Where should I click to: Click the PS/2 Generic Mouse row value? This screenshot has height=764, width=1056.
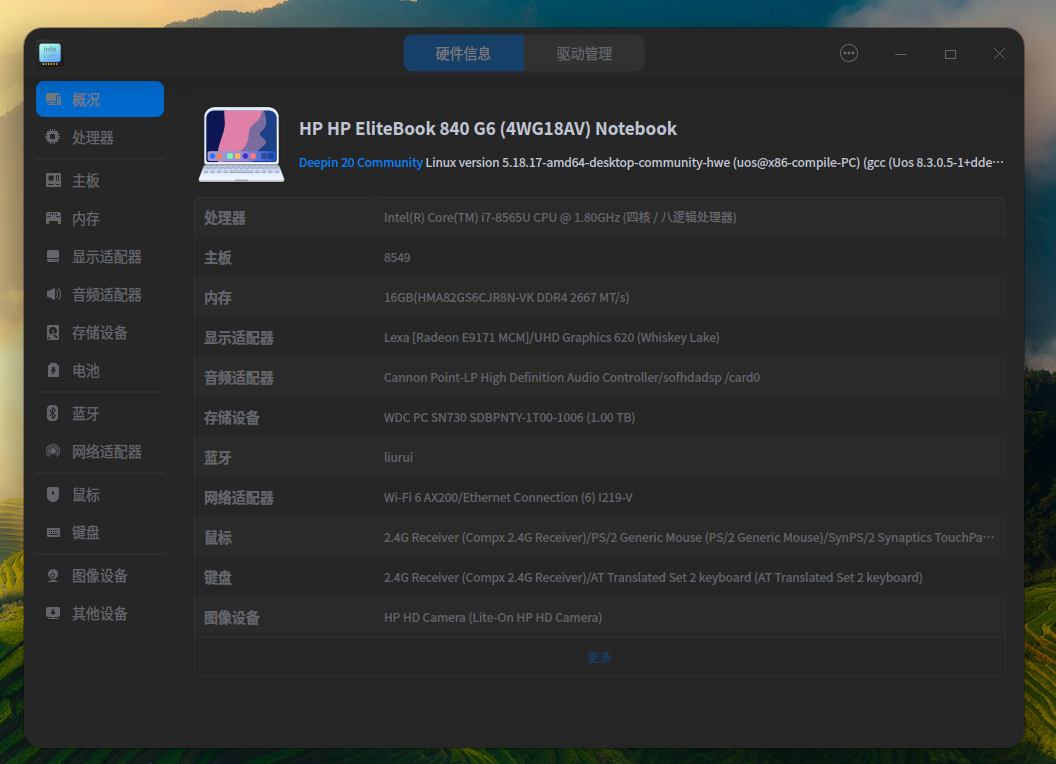pyautogui.click(x=689, y=538)
